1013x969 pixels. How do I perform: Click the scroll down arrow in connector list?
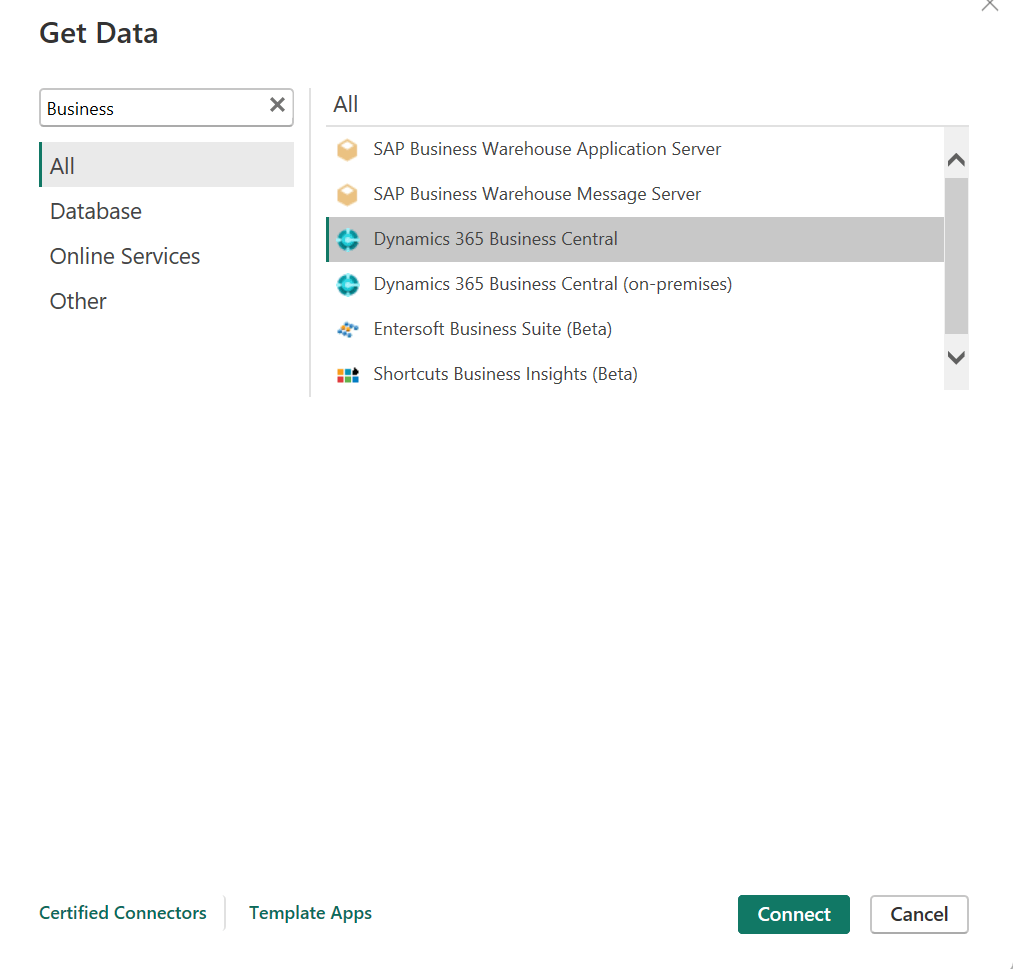point(956,357)
